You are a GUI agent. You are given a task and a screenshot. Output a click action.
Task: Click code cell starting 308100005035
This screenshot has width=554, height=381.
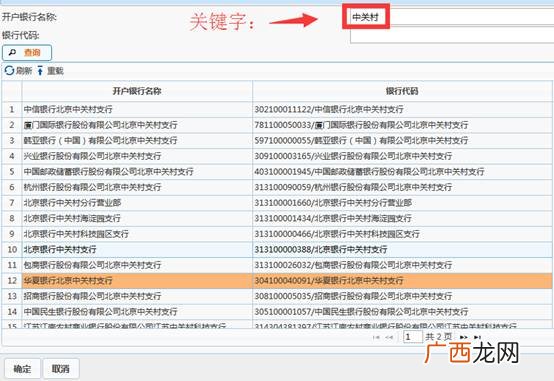[x=402, y=296]
